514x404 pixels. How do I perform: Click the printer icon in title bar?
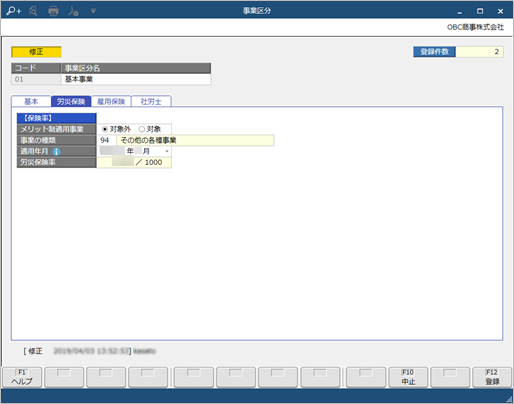[x=53, y=11]
